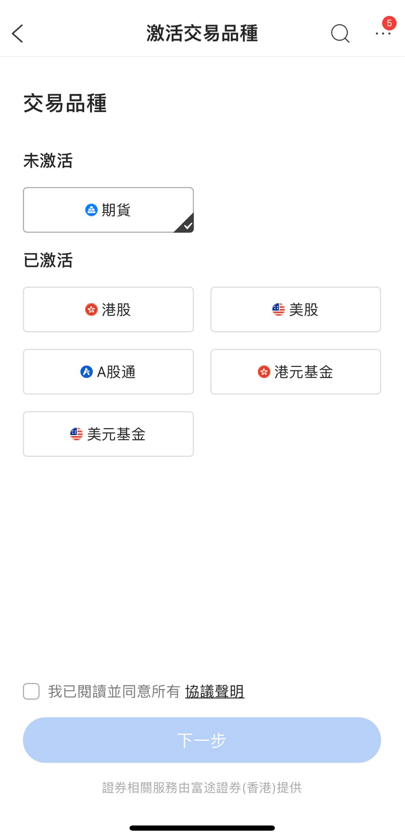Select the 港元基金 activated card
This screenshot has height=838, width=405.
[295, 372]
